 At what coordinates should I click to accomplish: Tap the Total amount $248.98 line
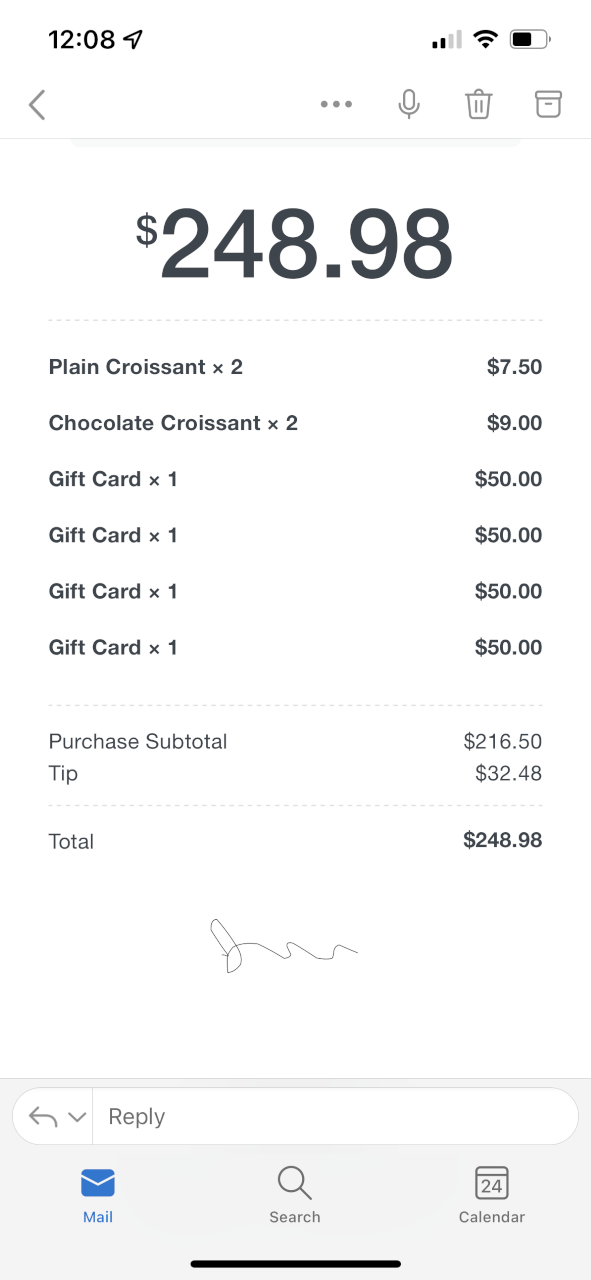[295, 840]
